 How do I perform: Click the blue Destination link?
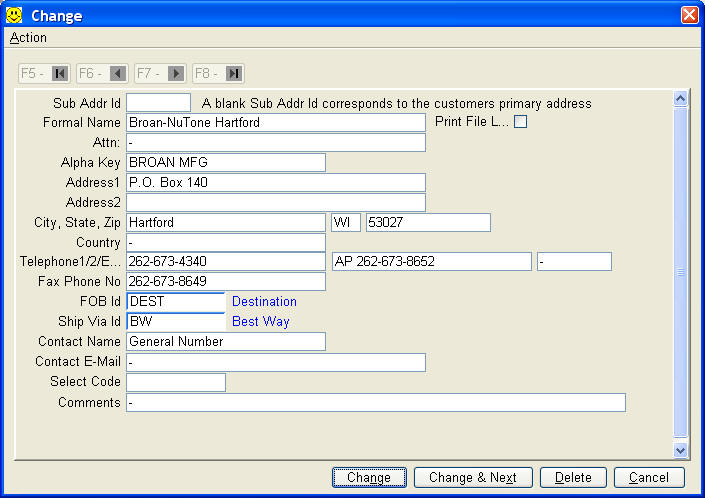(264, 302)
